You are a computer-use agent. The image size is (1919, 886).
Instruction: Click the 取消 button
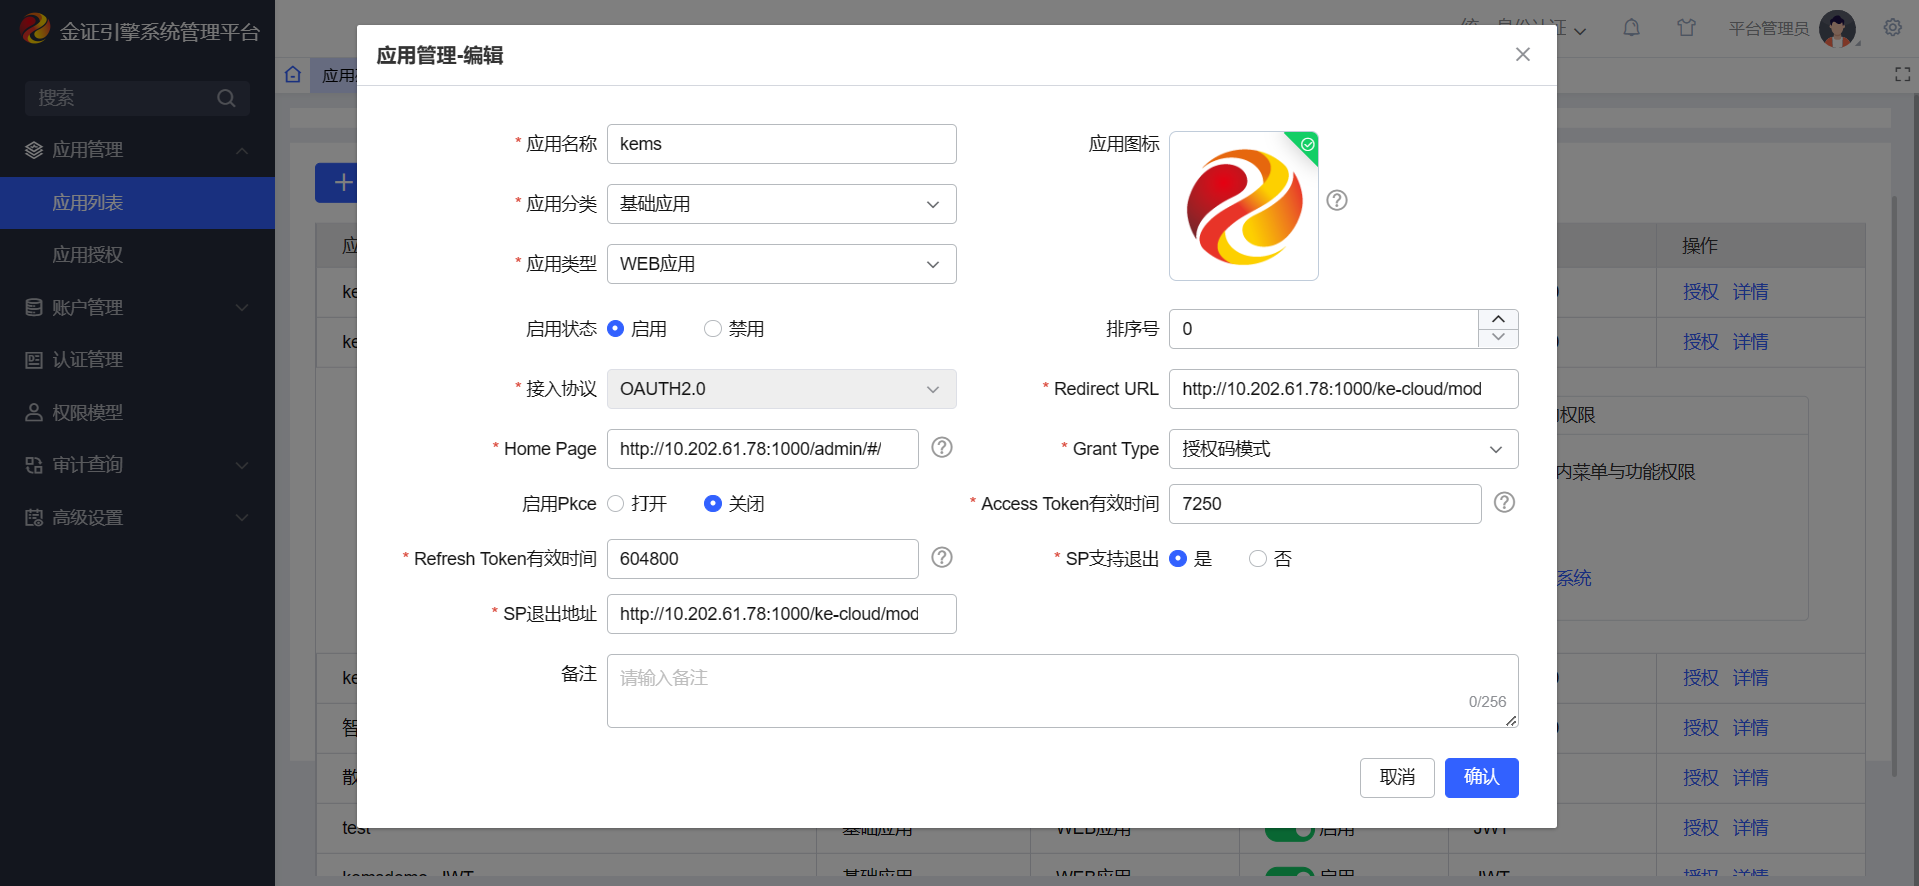pos(1397,778)
